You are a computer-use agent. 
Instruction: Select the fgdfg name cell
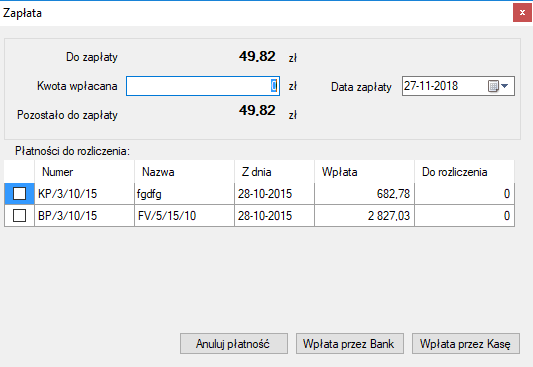click(x=185, y=194)
